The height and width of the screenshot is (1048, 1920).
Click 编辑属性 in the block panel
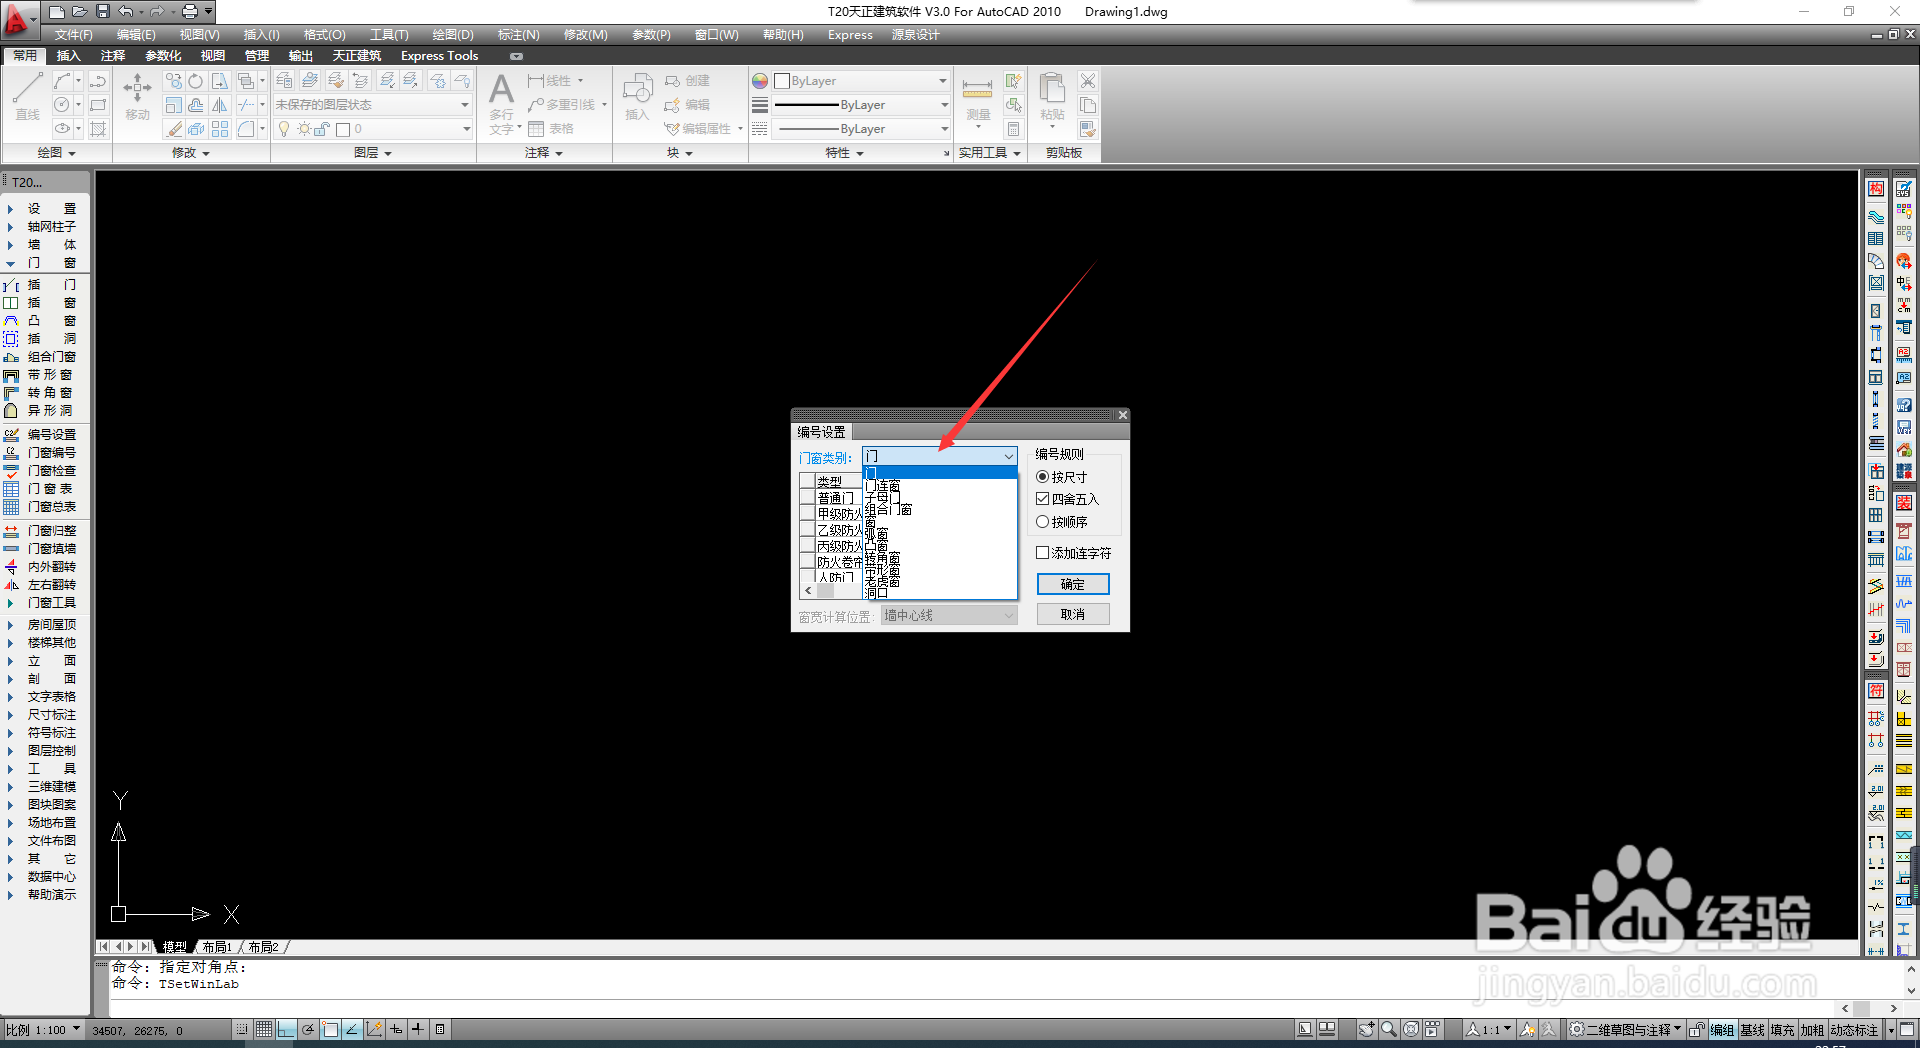[x=698, y=128]
